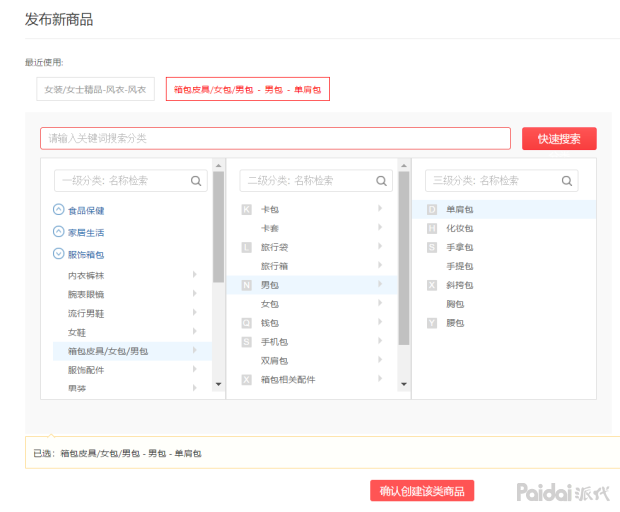Click the magnifier icon in 二级分类 search
Viewport: 620px width, 512px height.
pos(382,181)
